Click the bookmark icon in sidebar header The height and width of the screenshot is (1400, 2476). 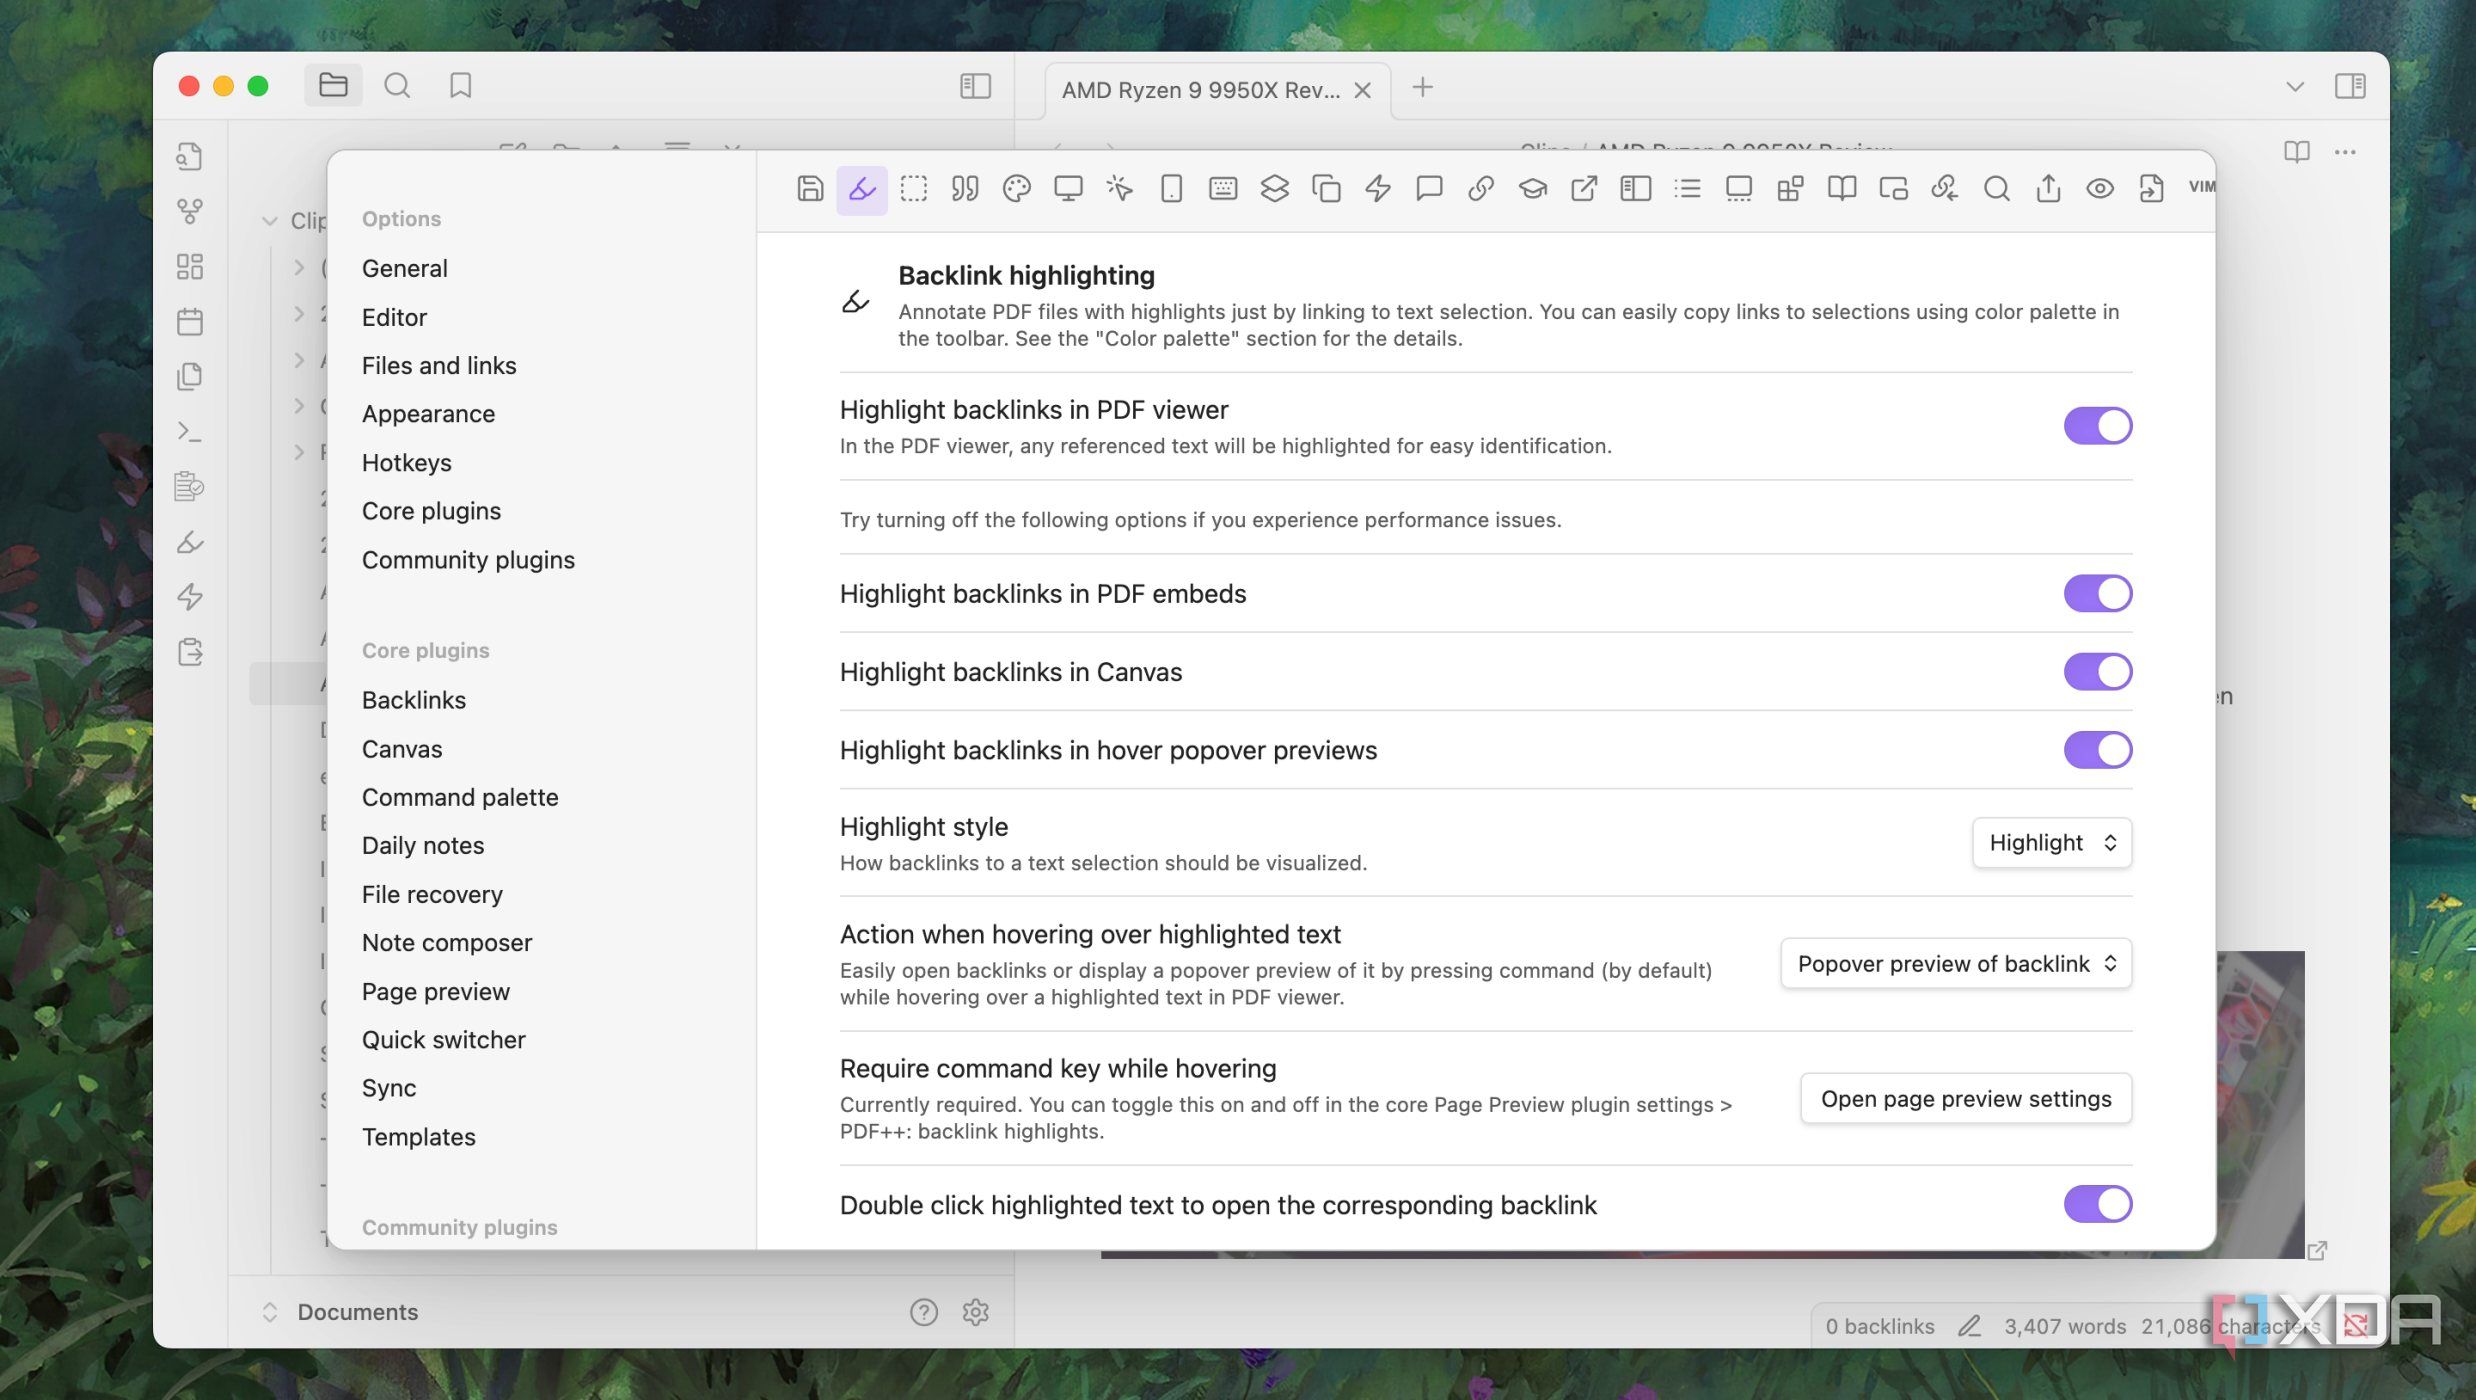point(460,86)
